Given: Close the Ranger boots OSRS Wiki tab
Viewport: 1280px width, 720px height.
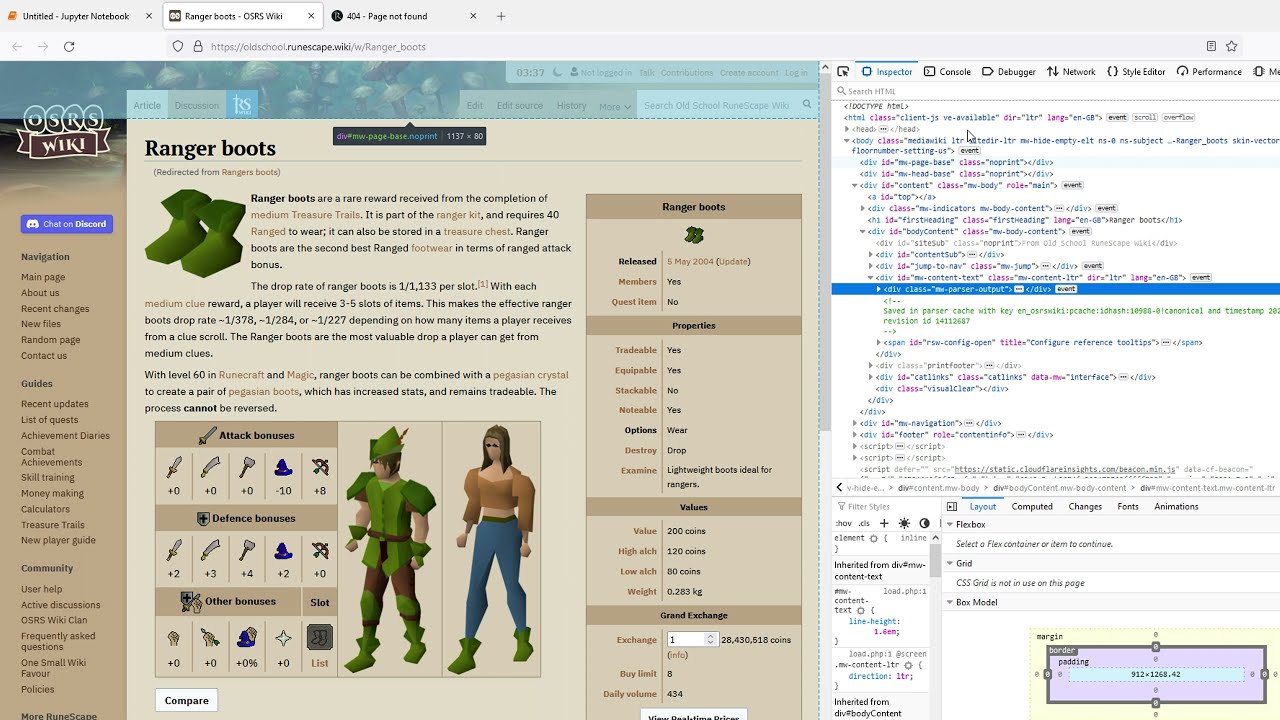Looking at the screenshot, I should point(311,16).
